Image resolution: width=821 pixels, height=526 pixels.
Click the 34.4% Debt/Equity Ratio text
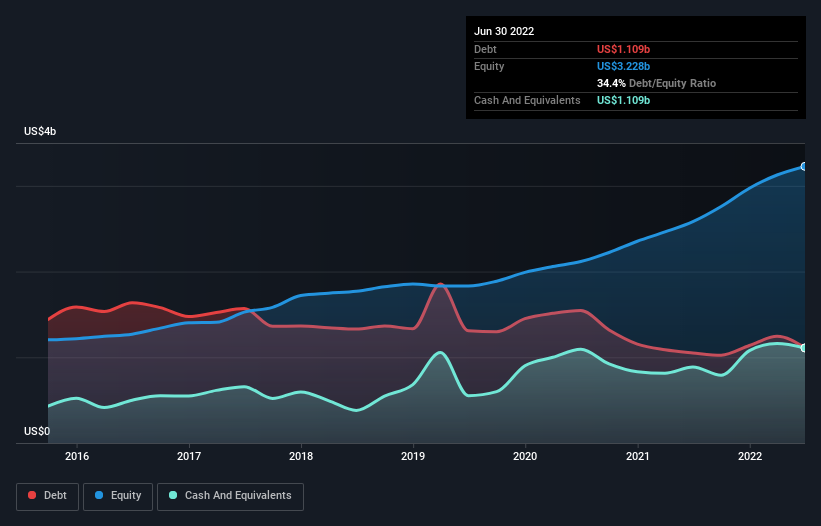point(656,83)
